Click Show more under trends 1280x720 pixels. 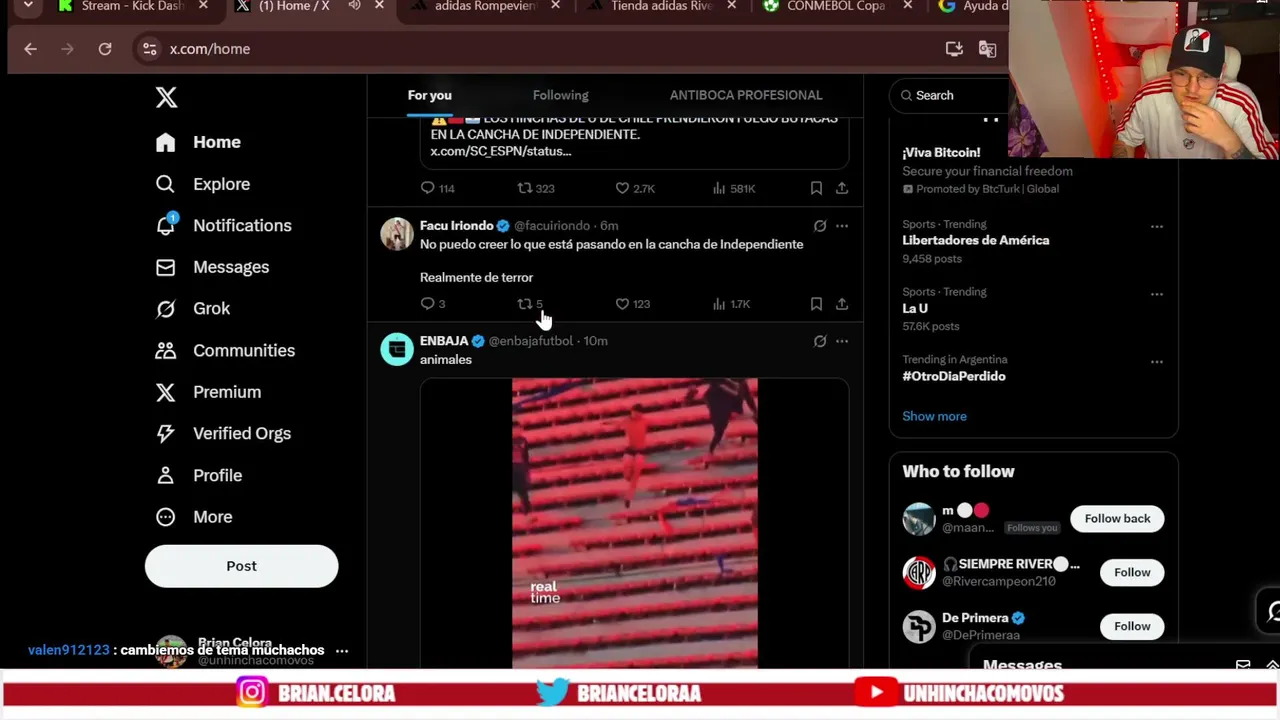pyautogui.click(x=934, y=416)
